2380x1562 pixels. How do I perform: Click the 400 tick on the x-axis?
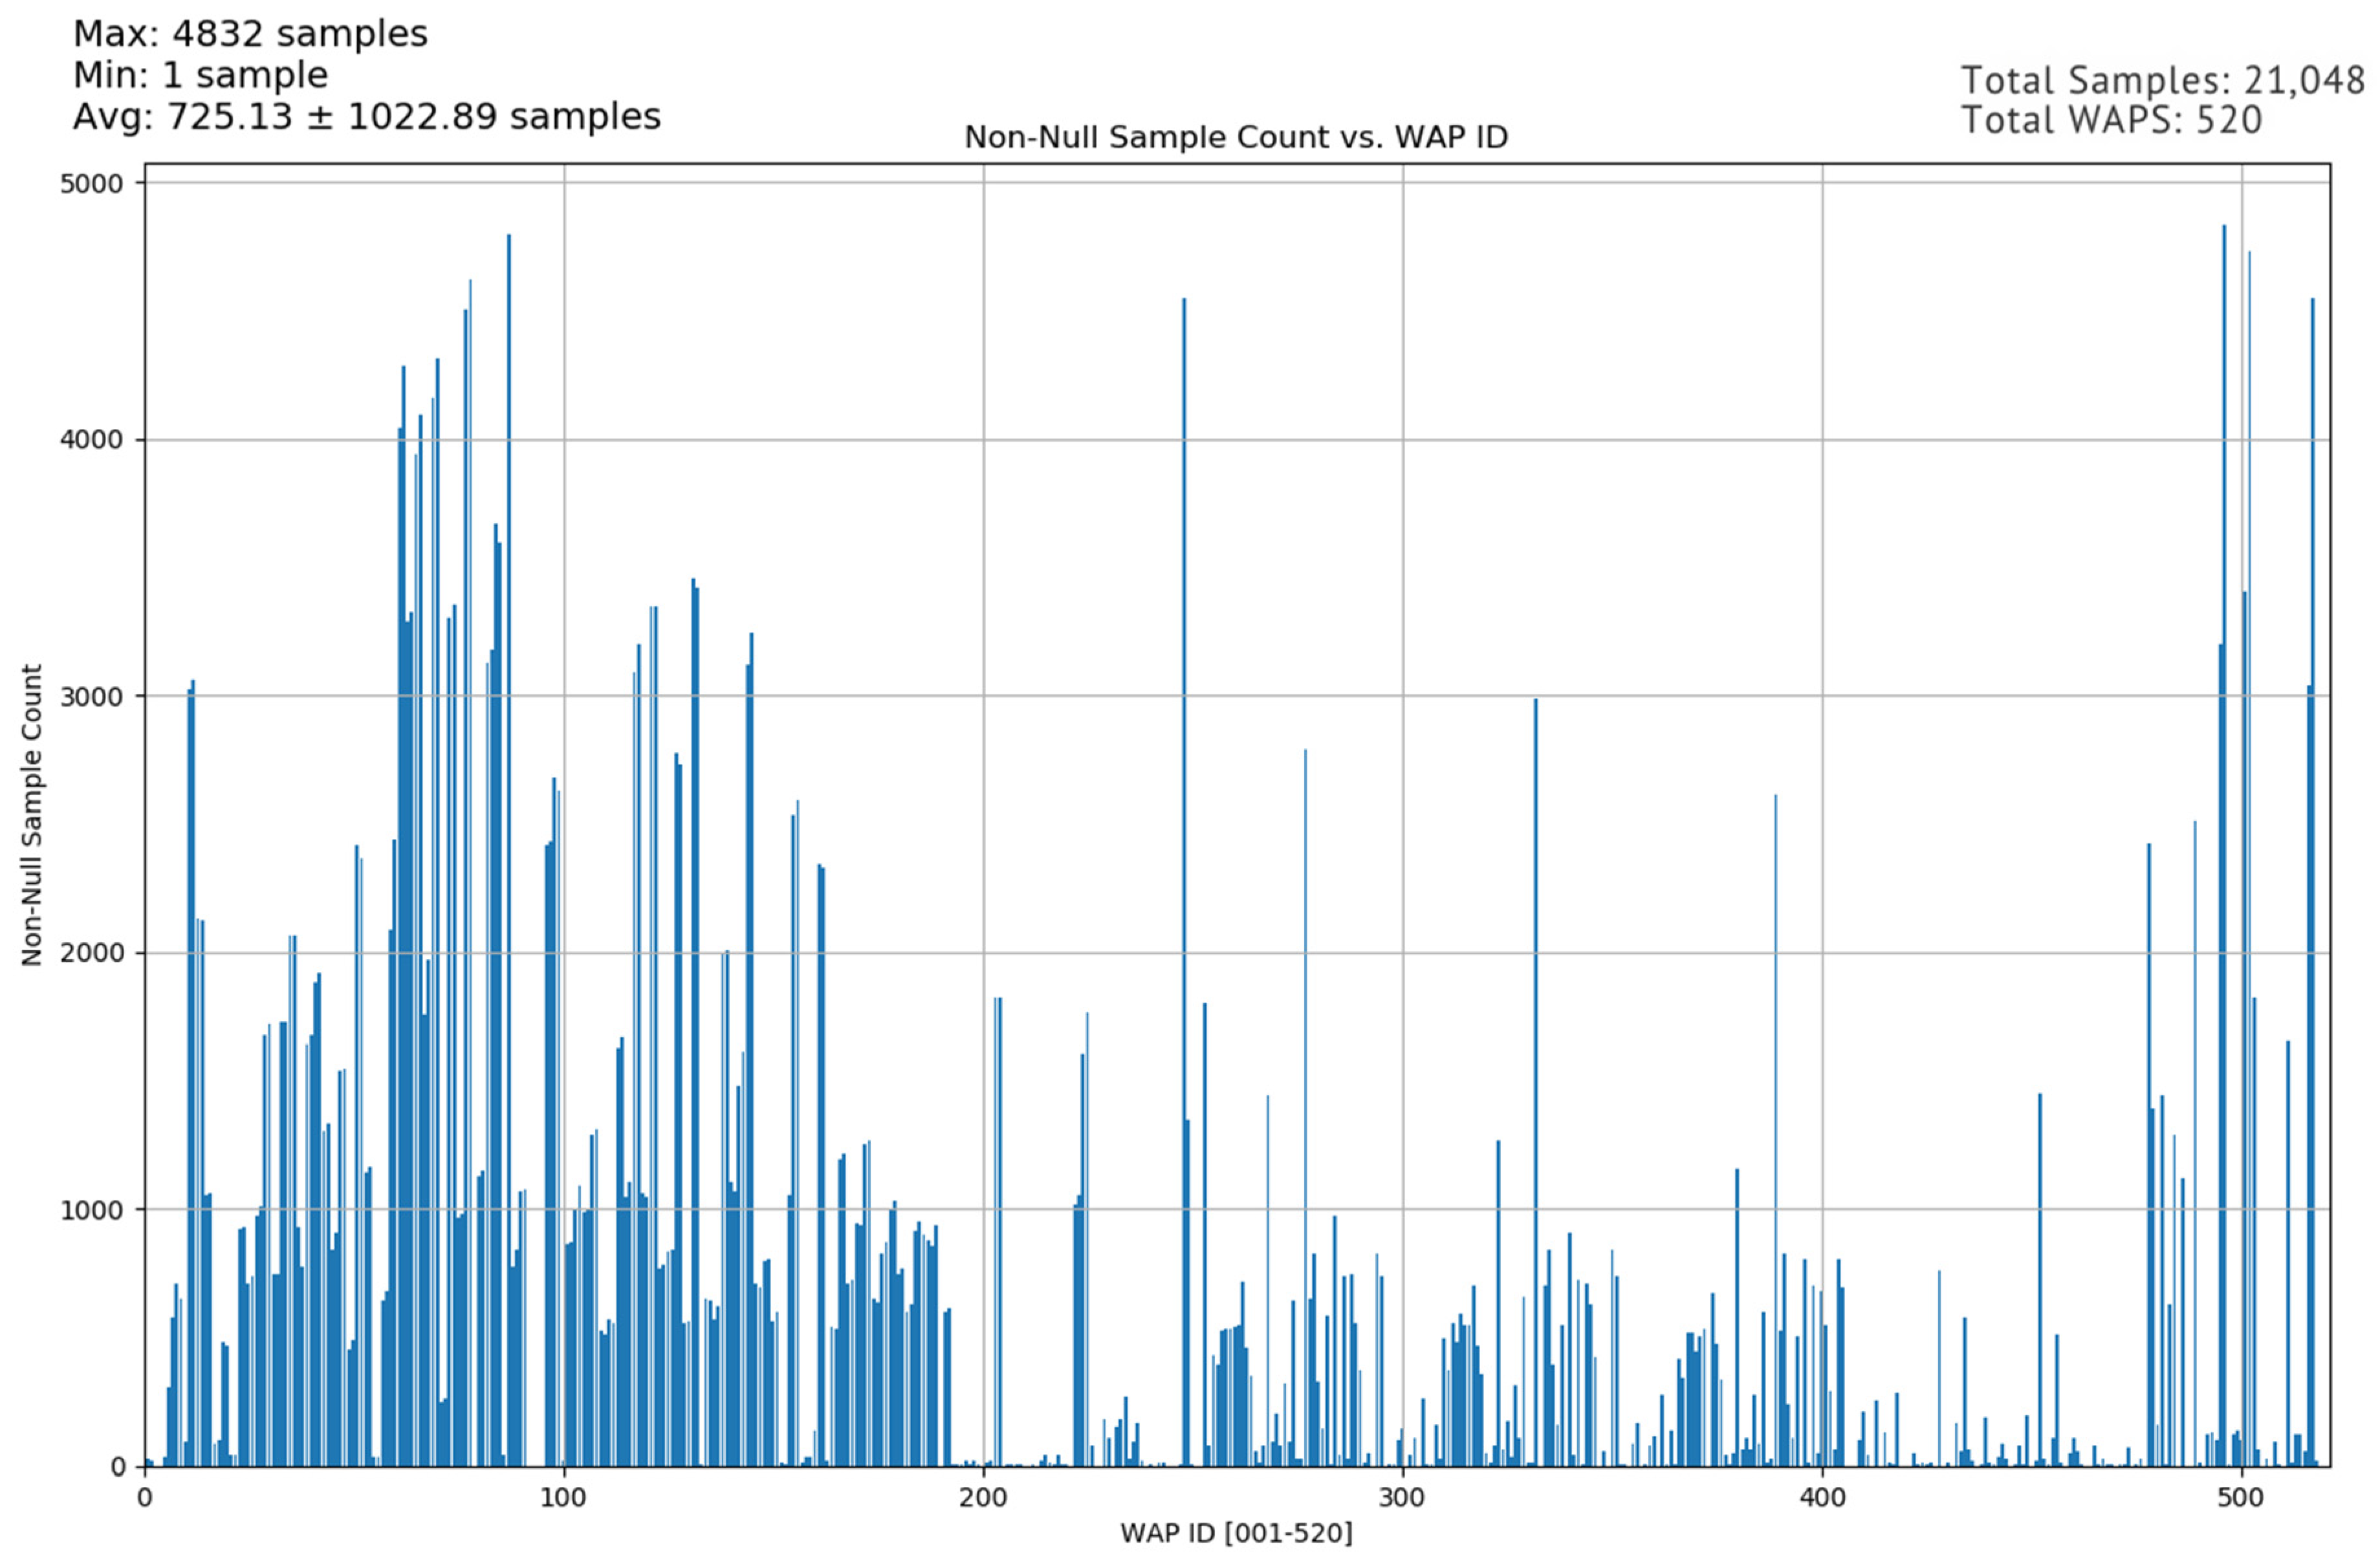(1822, 1498)
